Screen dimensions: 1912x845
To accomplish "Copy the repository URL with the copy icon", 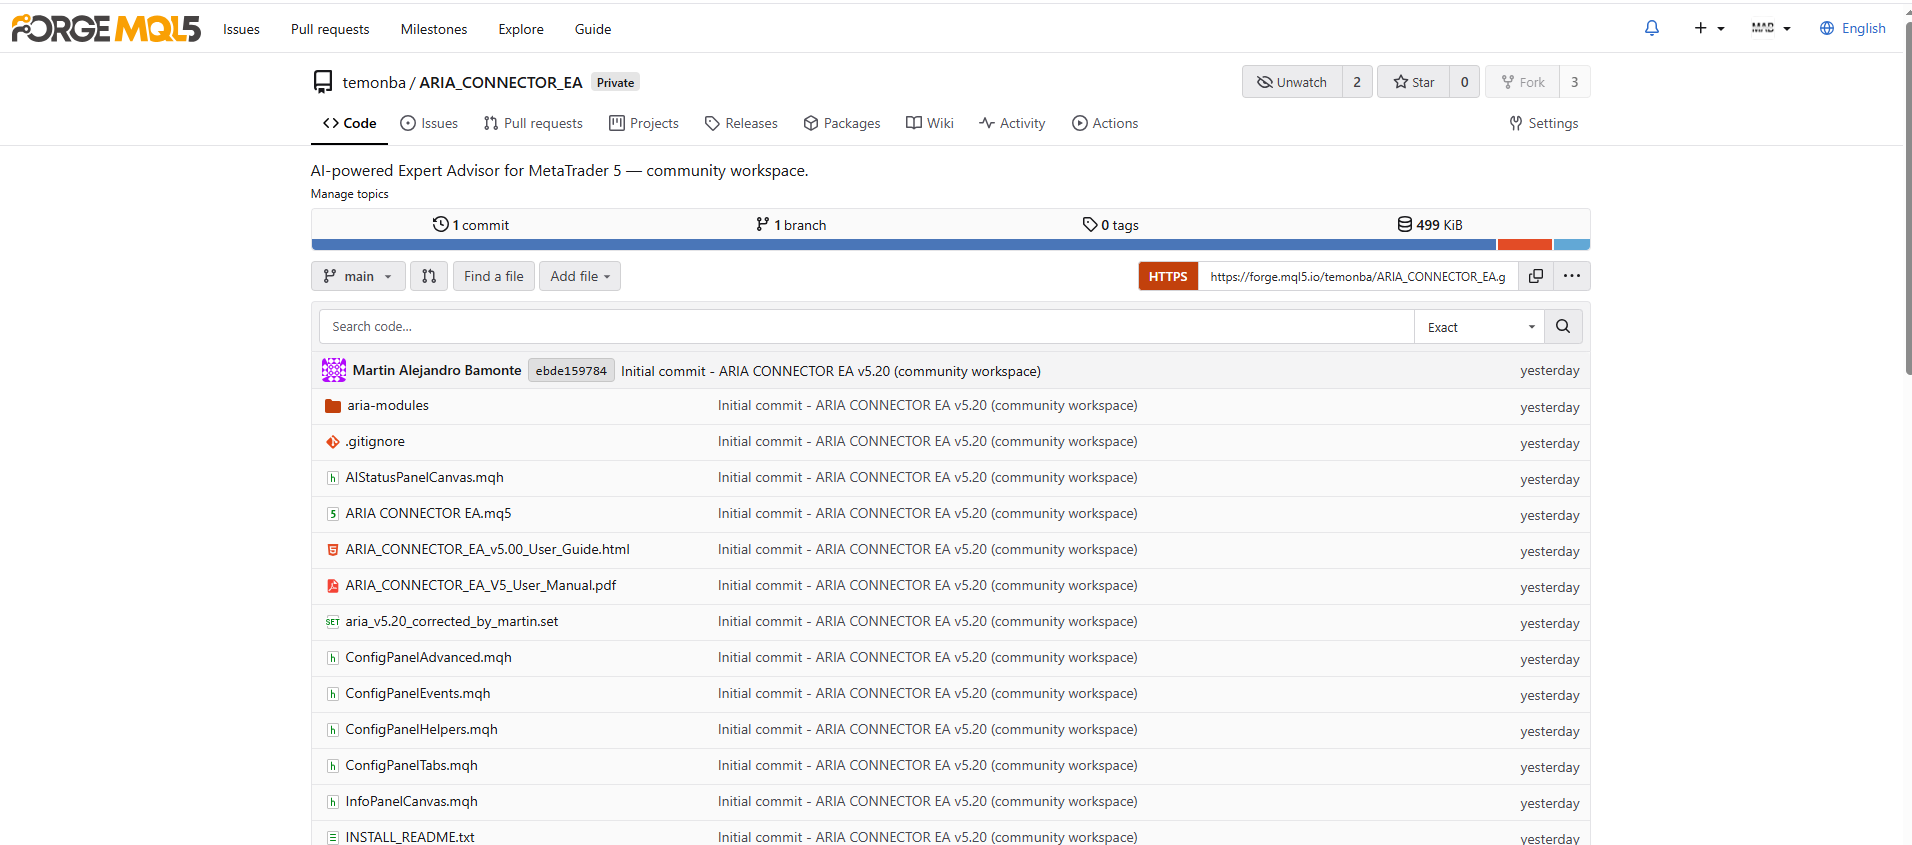I will coord(1536,276).
